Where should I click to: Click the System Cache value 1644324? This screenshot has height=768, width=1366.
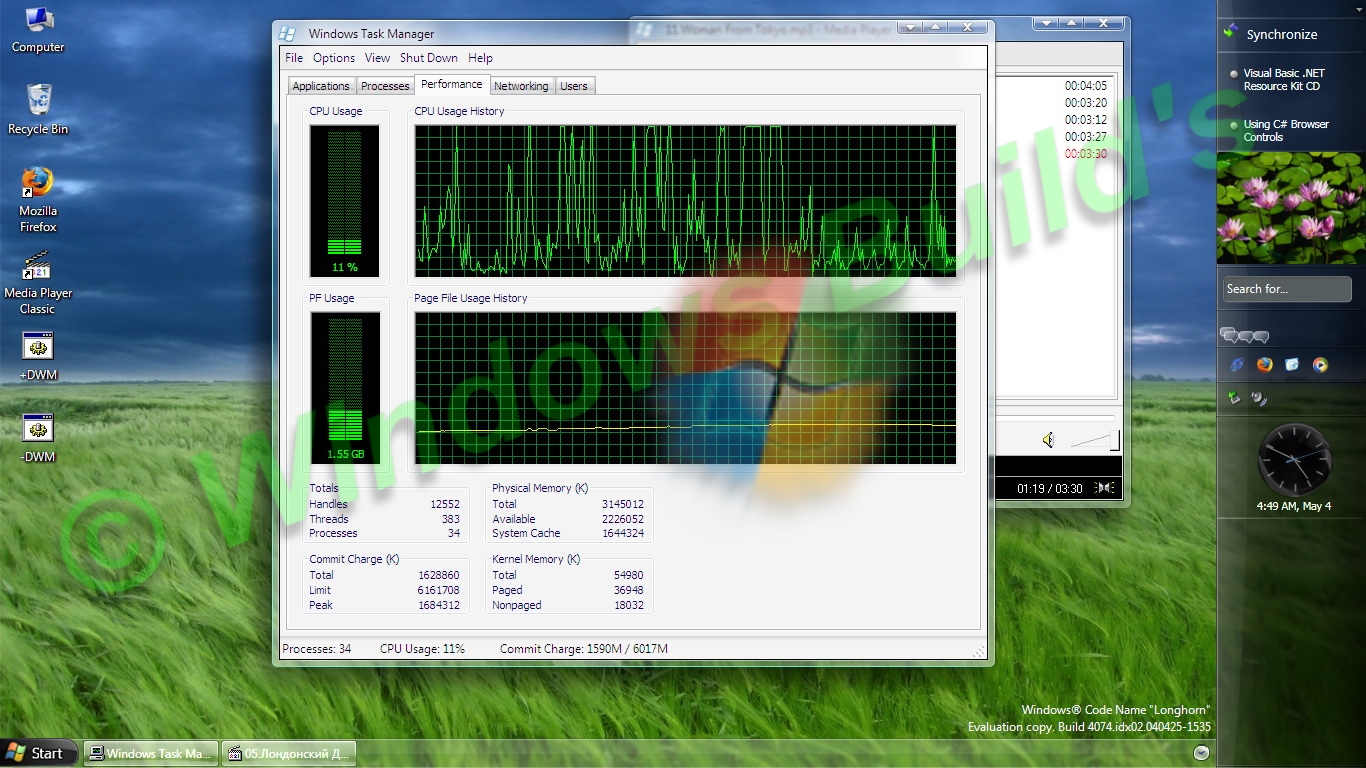(x=623, y=533)
